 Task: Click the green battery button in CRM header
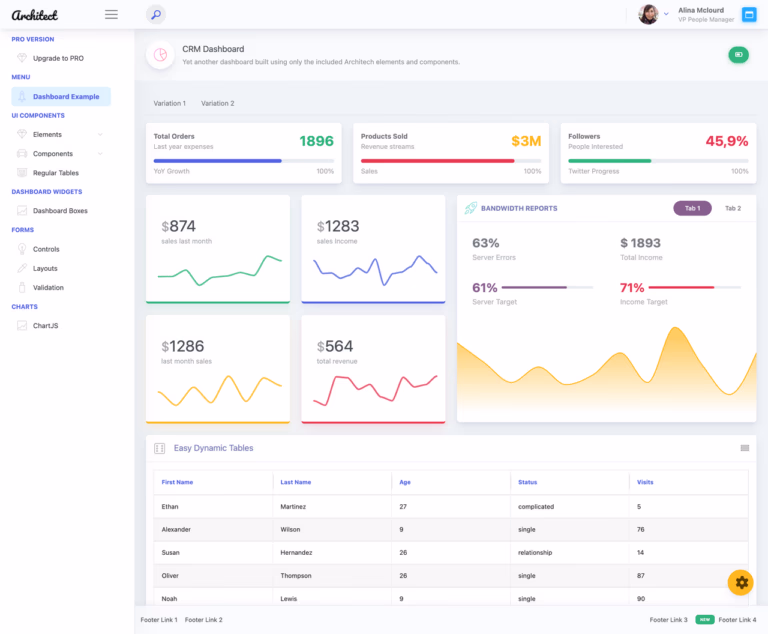coord(738,55)
